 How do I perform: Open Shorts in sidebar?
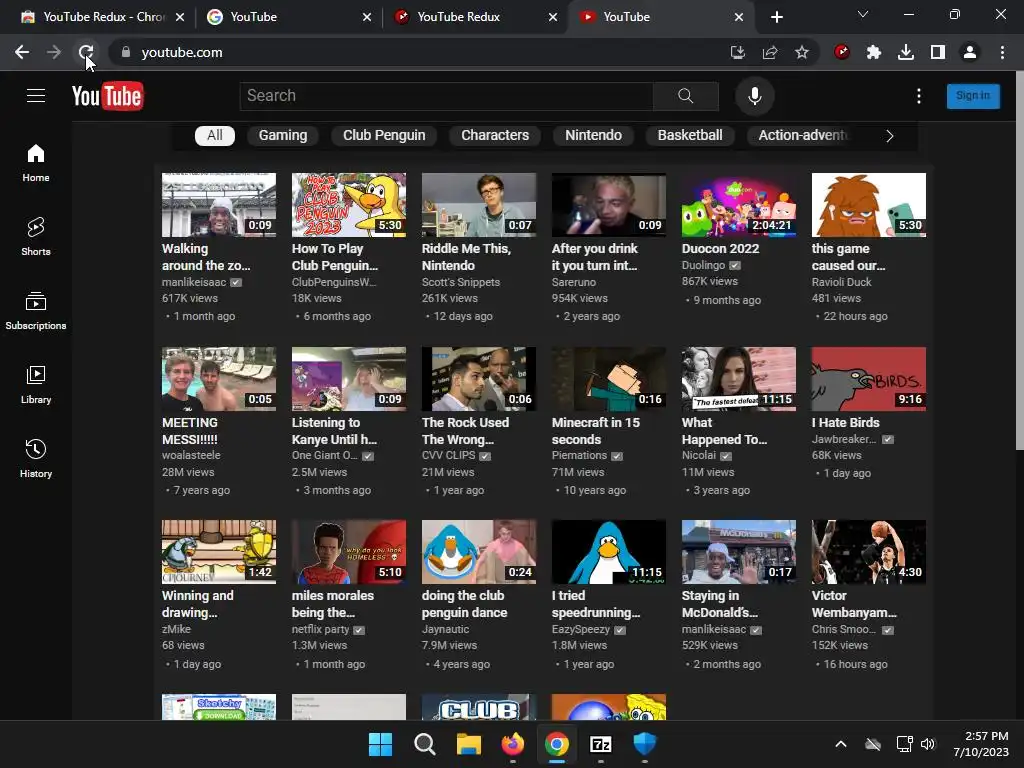[x=36, y=236]
